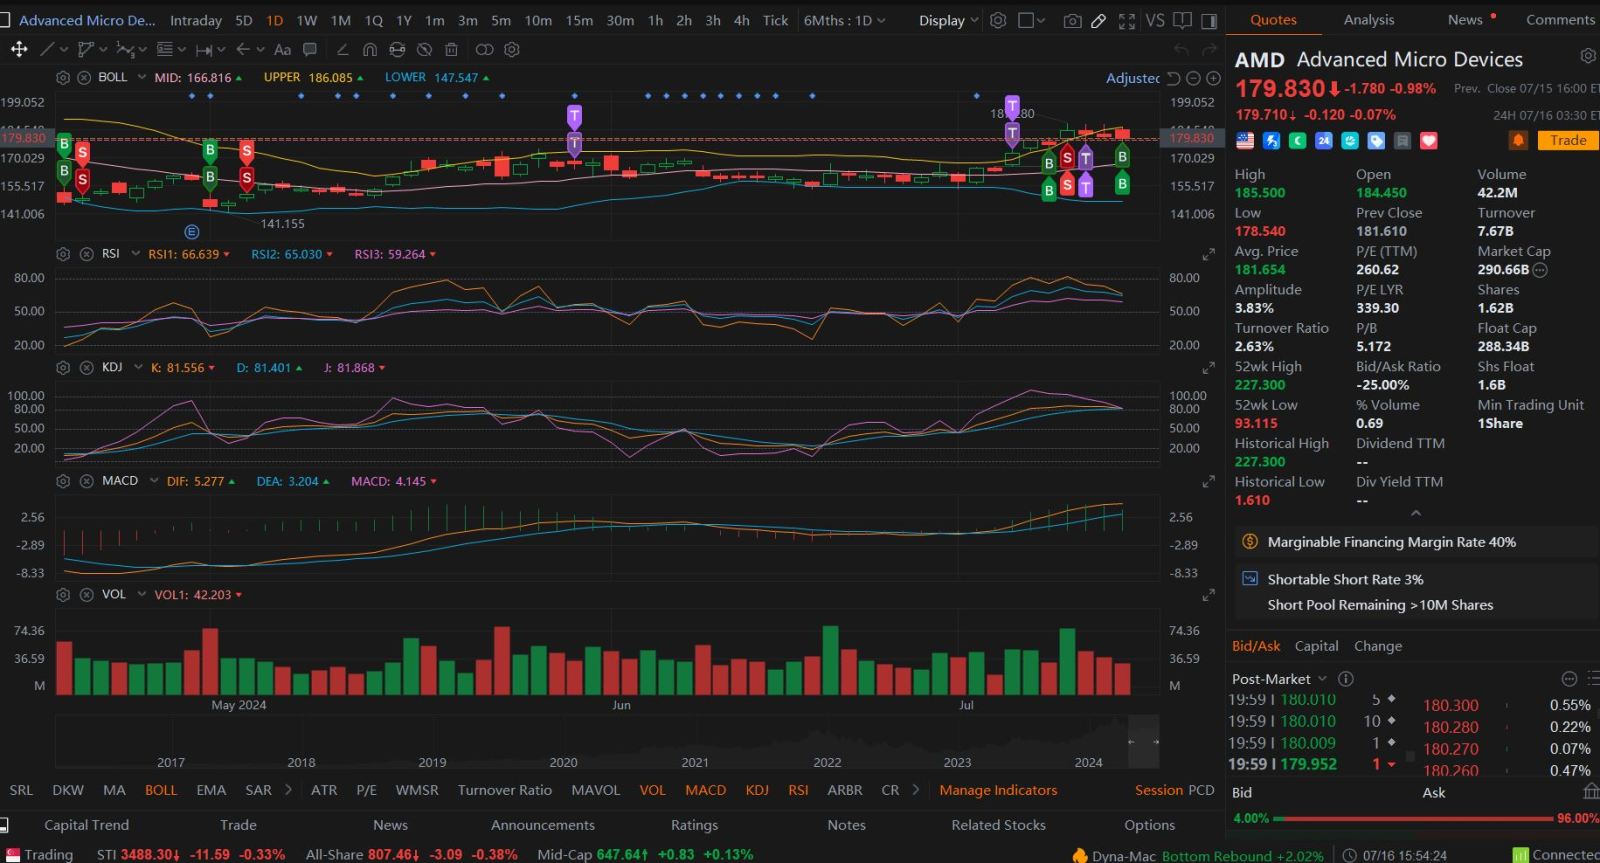The image size is (1600, 863).
Task: Expand the MACD indicator name dropdown
Action: [154, 481]
